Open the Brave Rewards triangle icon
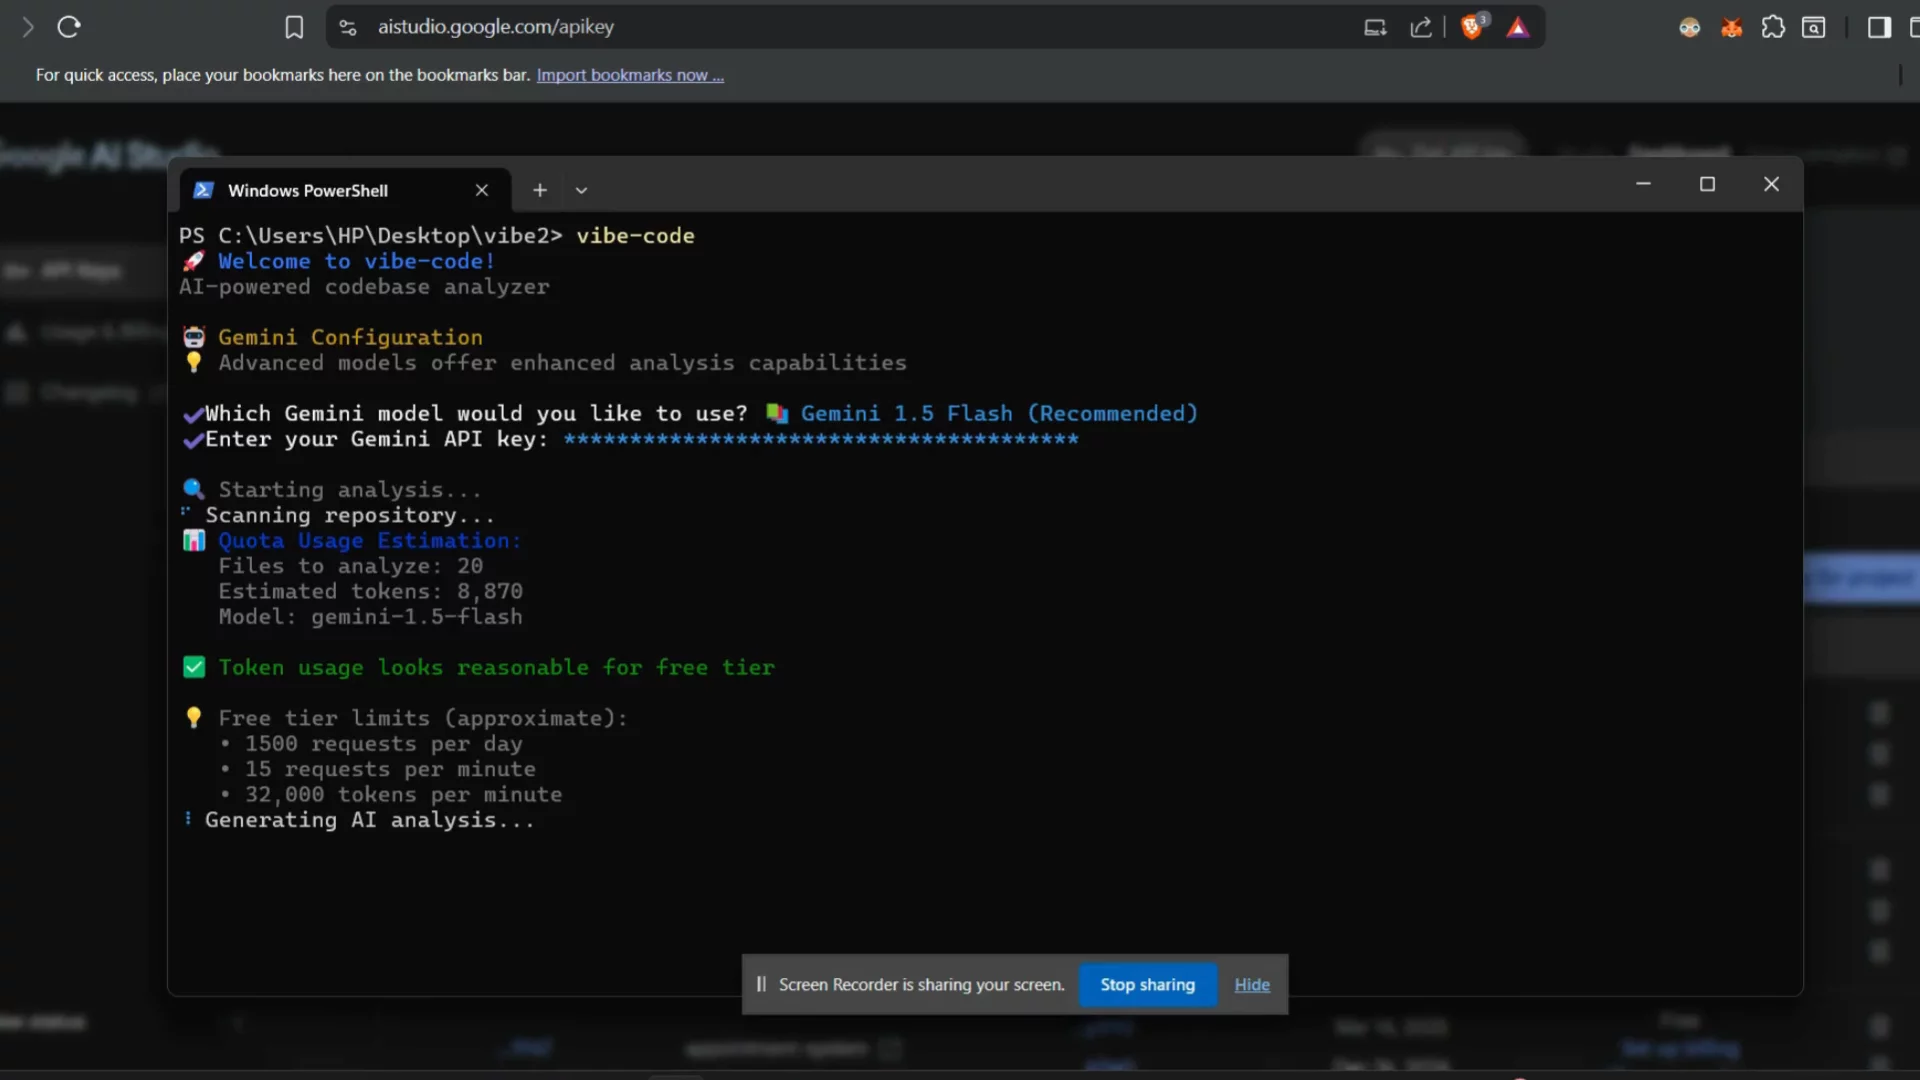The height and width of the screenshot is (1080, 1920). 1518,28
